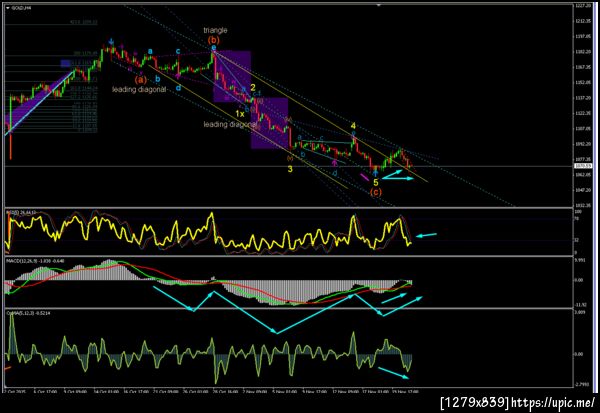This screenshot has height=413, width=600.
Task: Select the orange (c) wave label
Action: pyautogui.click(x=376, y=192)
